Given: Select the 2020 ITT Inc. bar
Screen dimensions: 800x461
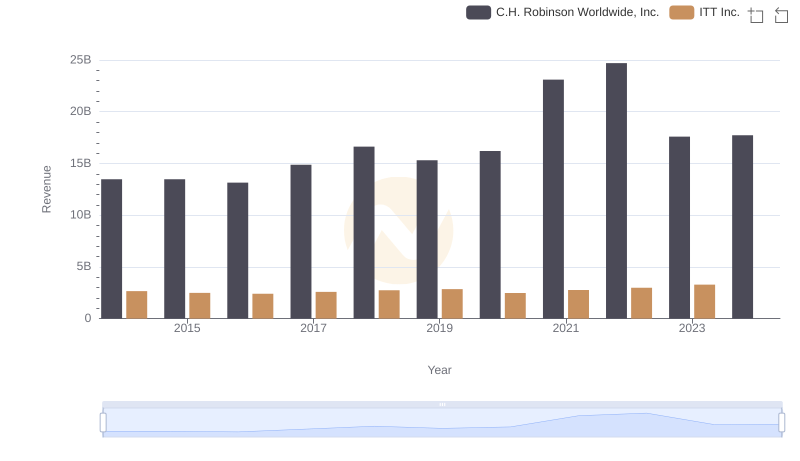Looking at the screenshot, I should pos(515,305).
